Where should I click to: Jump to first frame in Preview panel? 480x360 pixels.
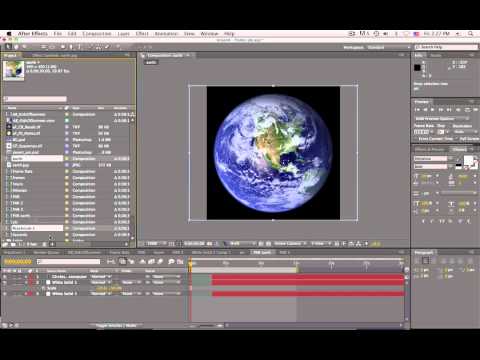point(417,109)
